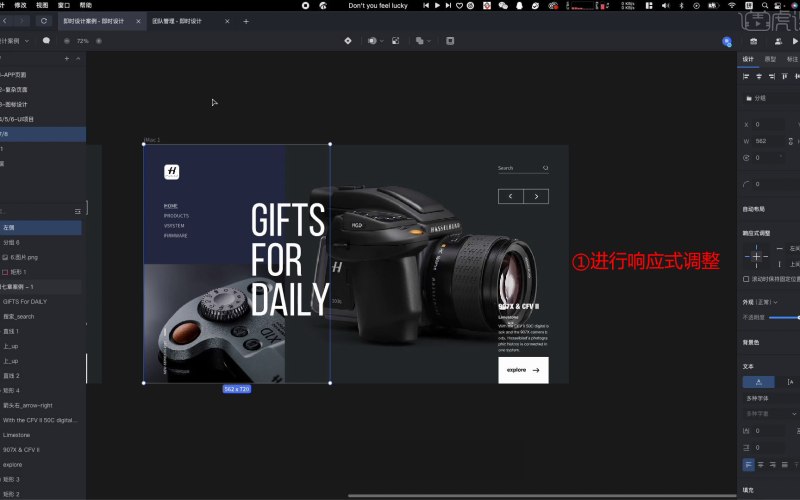Click the macOS screen recording icon in menu bar

pos(305,6)
